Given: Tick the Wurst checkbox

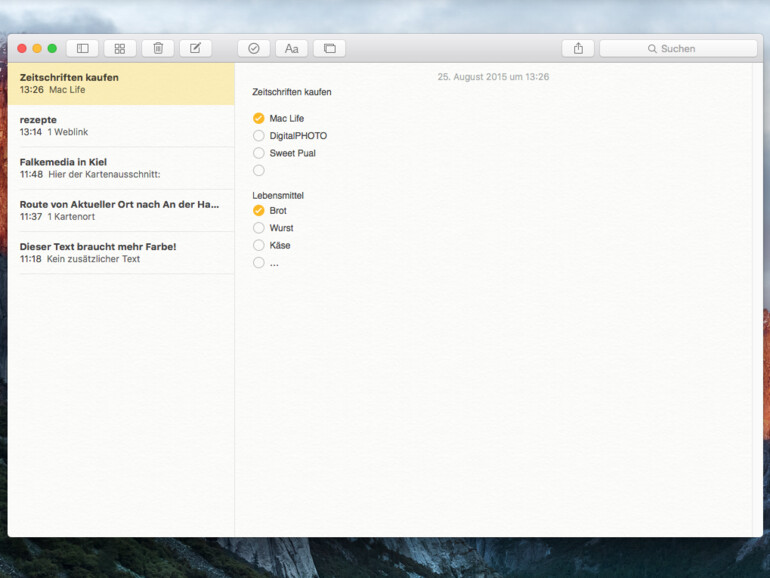Looking at the screenshot, I should point(259,228).
